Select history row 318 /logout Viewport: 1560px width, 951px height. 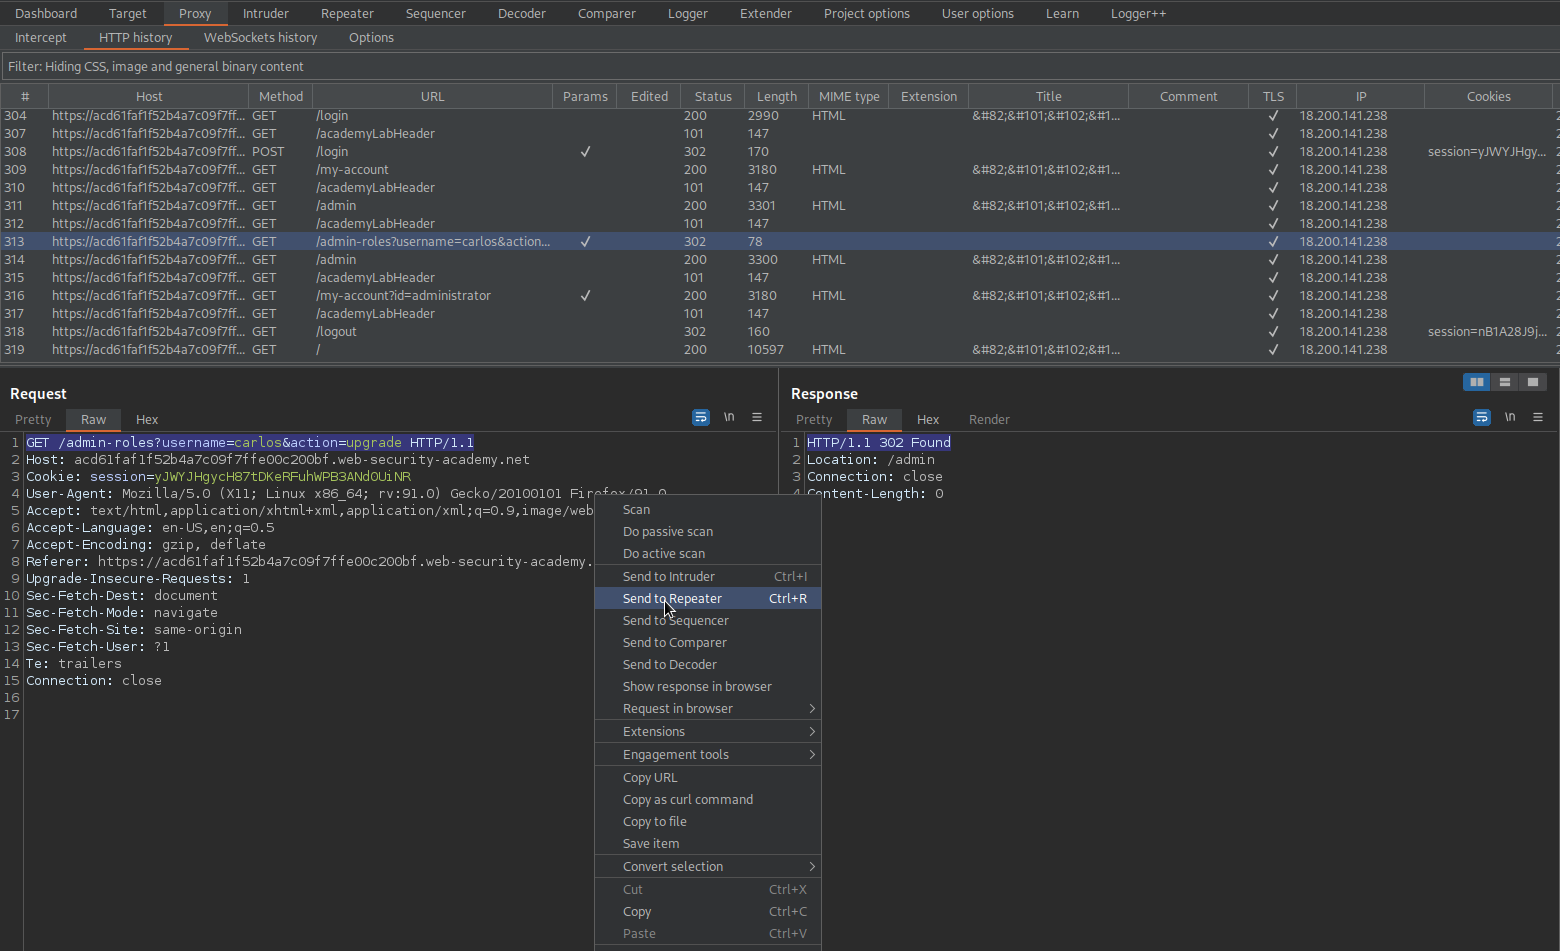click(780, 331)
